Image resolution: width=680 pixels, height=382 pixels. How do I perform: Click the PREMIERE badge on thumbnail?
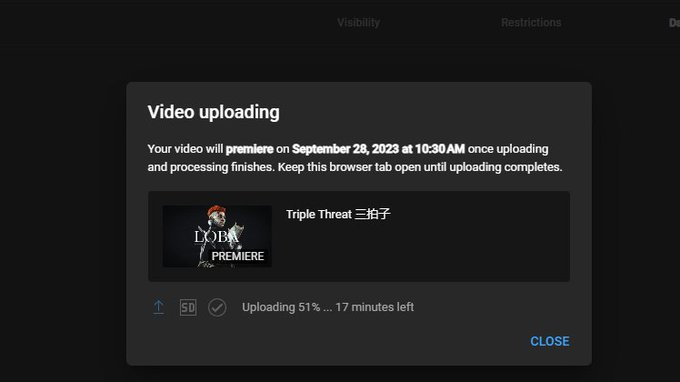click(238, 256)
